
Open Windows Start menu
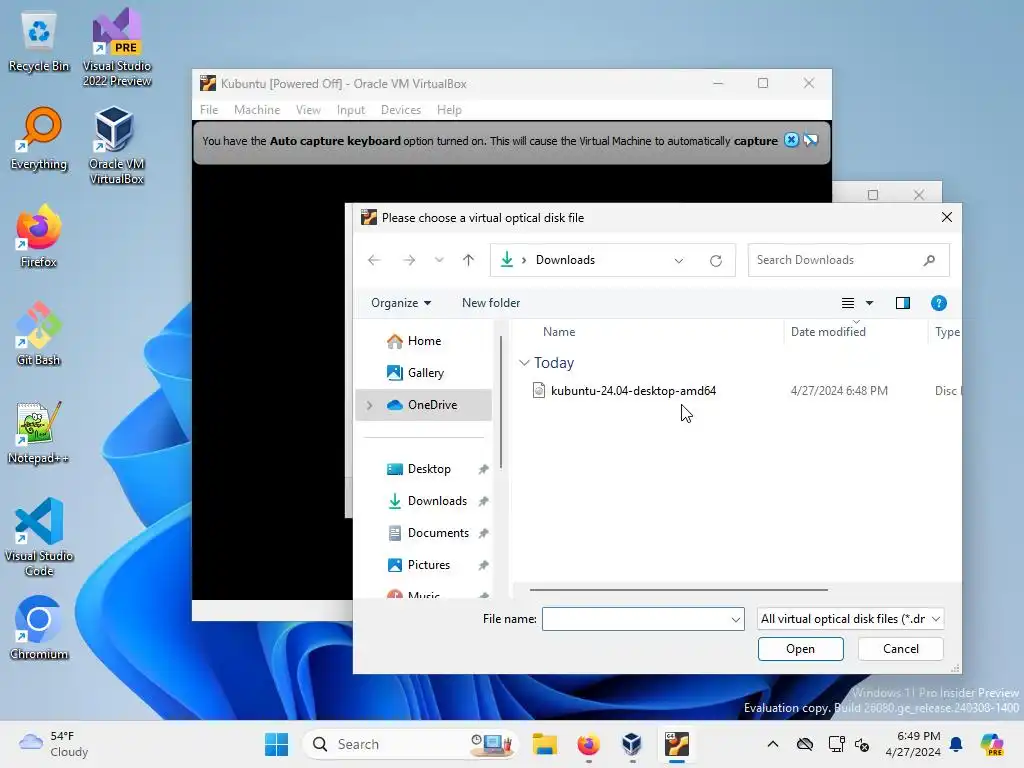coord(276,744)
